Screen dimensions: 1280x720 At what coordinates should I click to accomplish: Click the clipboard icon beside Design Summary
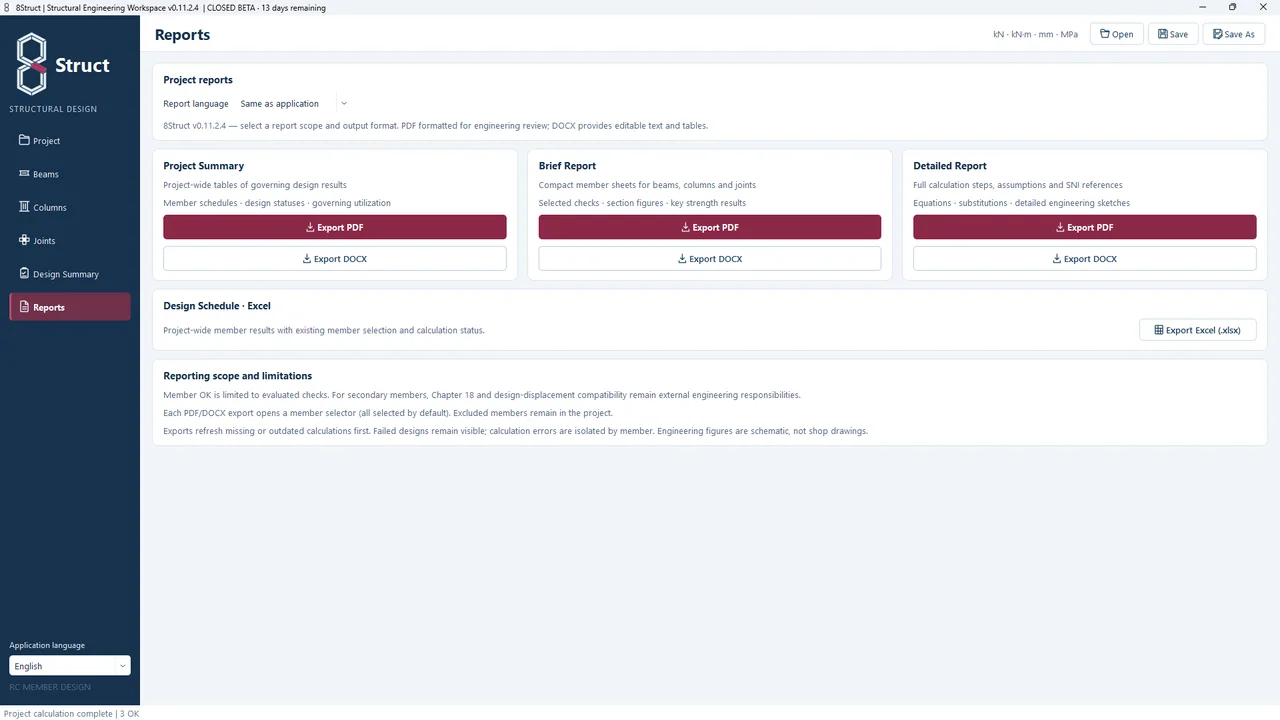click(25, 273)
